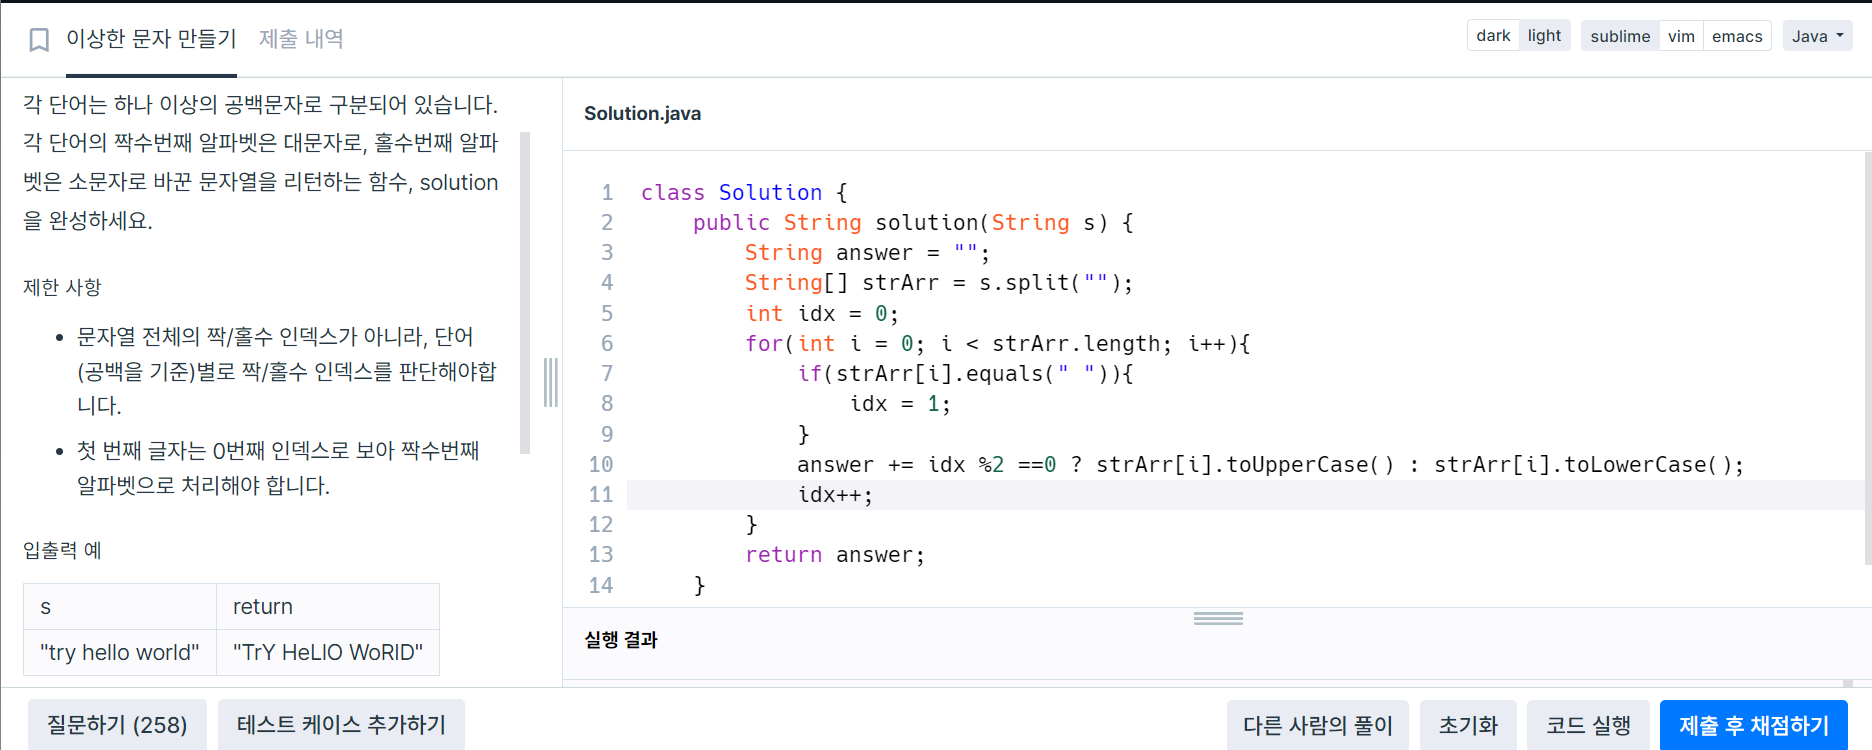The height and width of the screenshot is (750, 1872).
Task: Click the public String solution line
Action: pos(913,223)
